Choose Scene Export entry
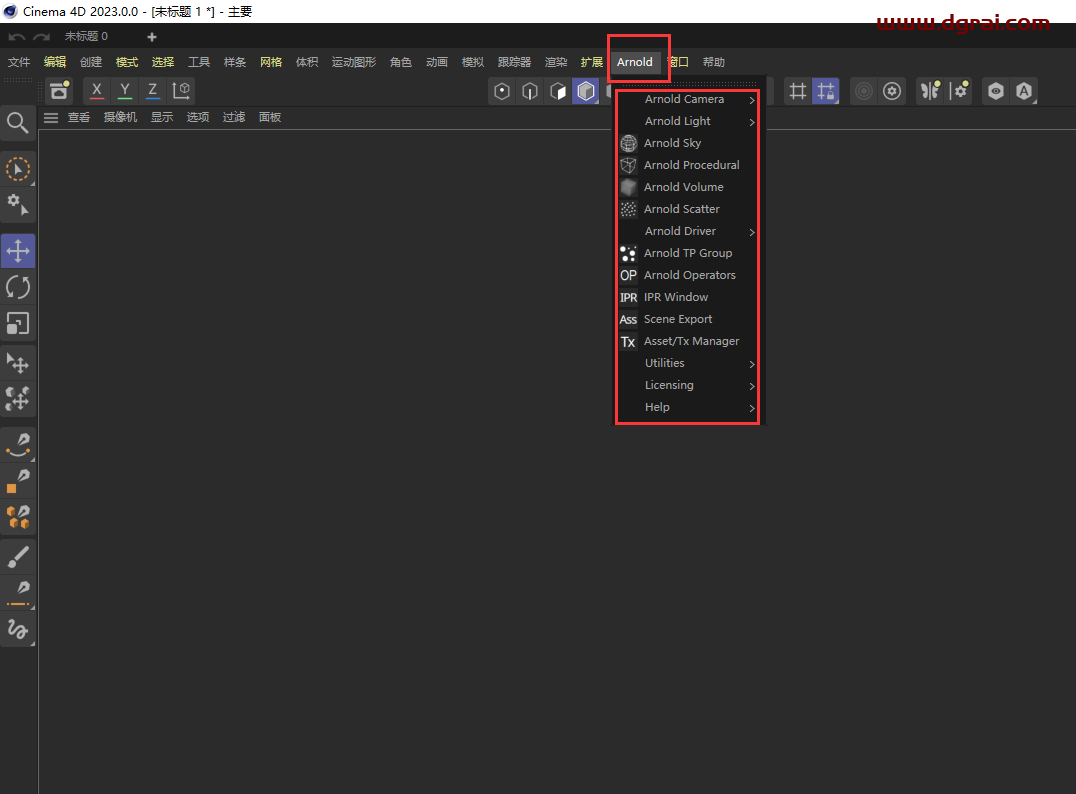The width and height of the screenshot is (1076, 794). click(688, 319)
